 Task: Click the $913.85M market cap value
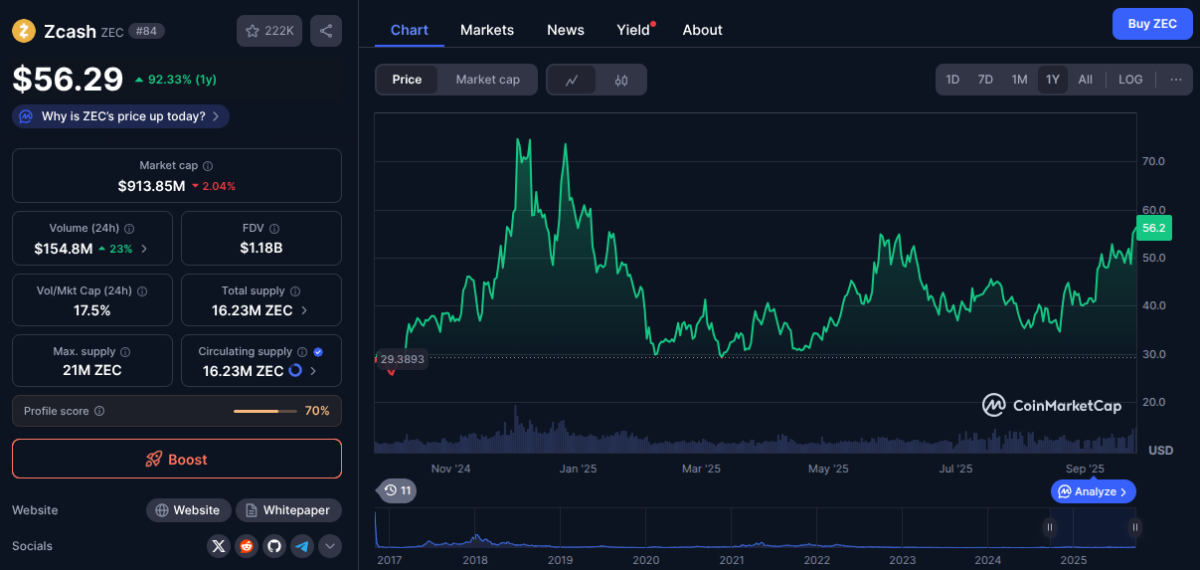151,186
